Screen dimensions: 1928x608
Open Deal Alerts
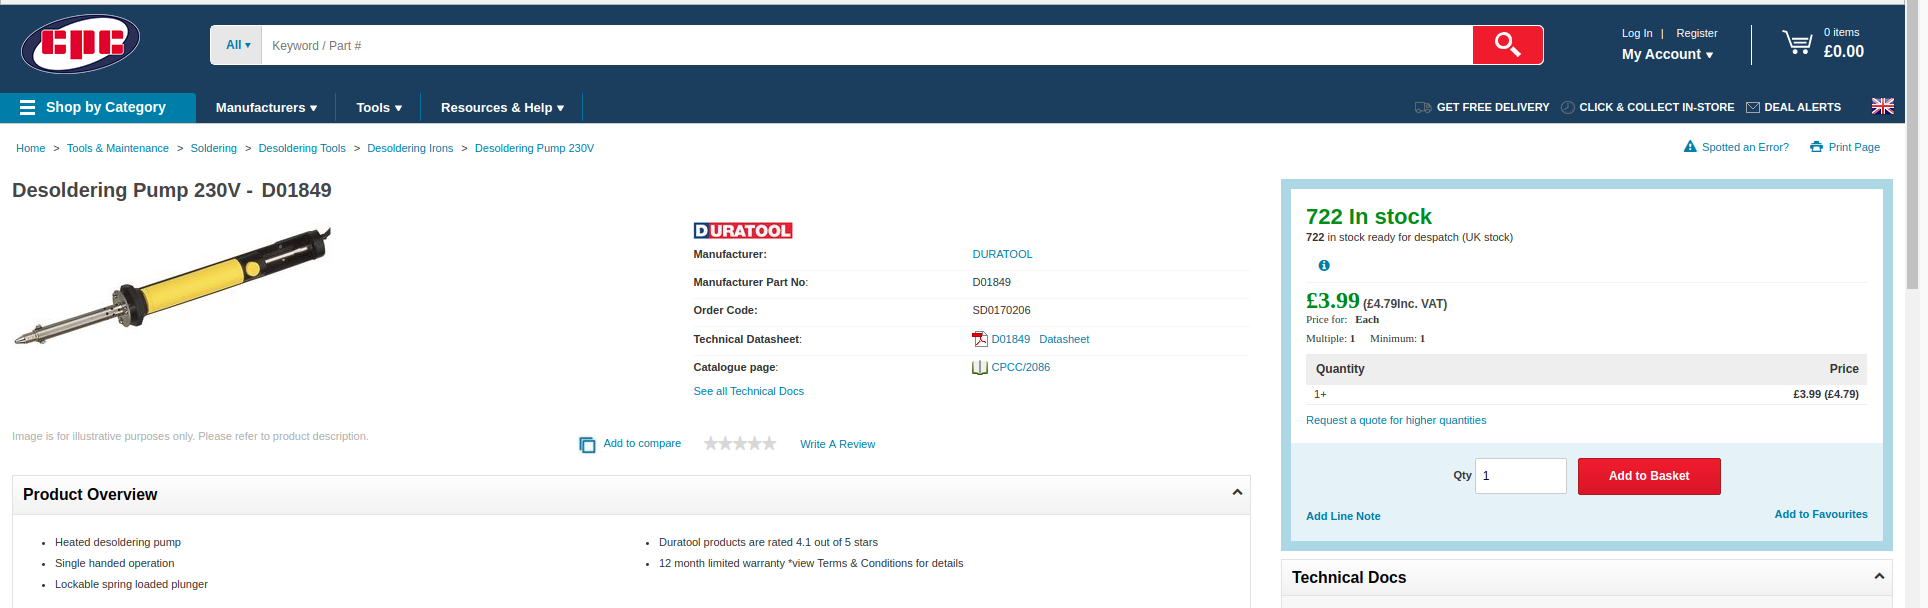(1802, 107)
